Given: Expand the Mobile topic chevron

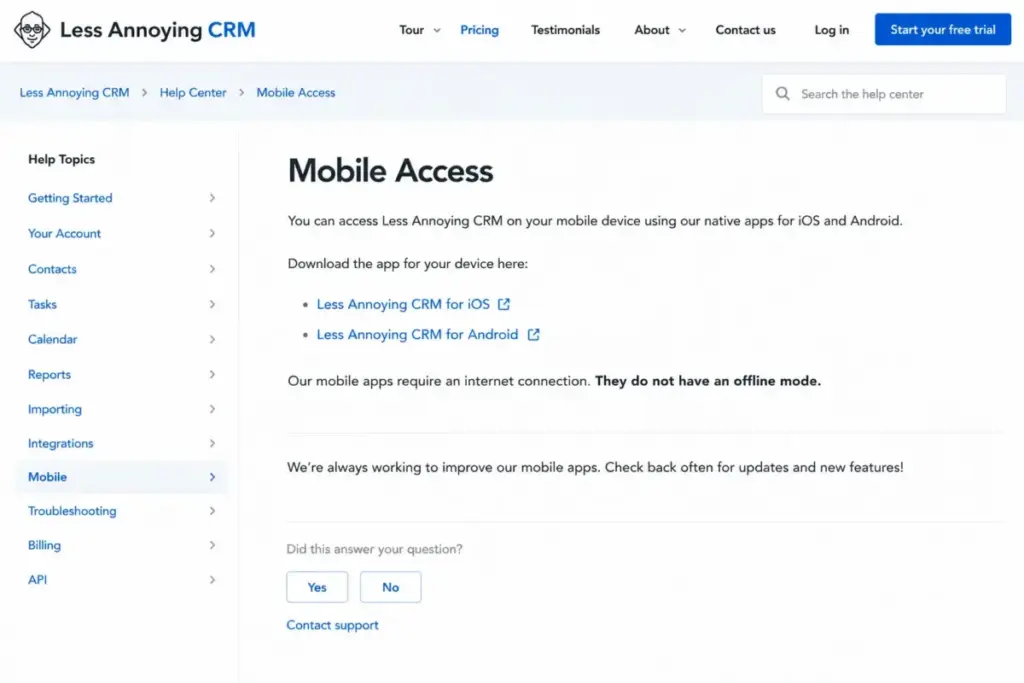Looking at the screenshot, I should tap(212, 477).
